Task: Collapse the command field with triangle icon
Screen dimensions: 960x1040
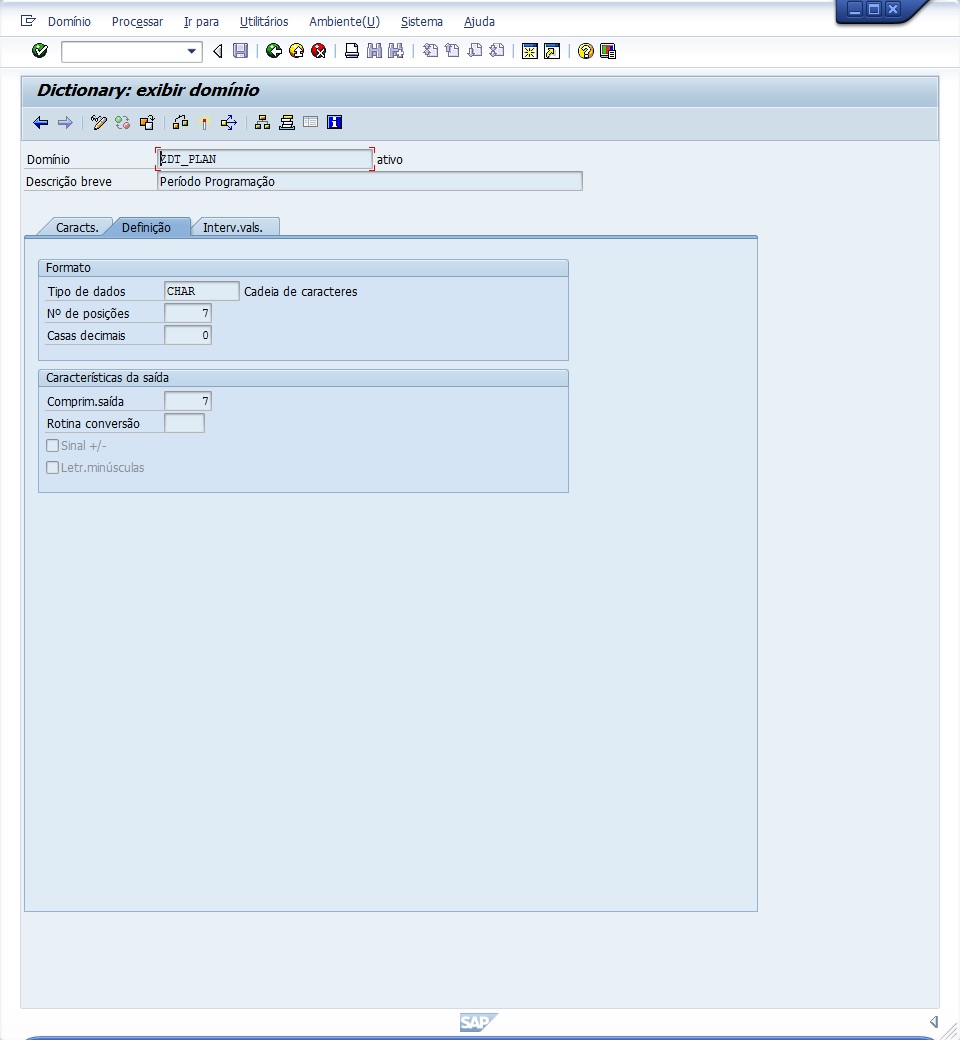Action: 218,51
